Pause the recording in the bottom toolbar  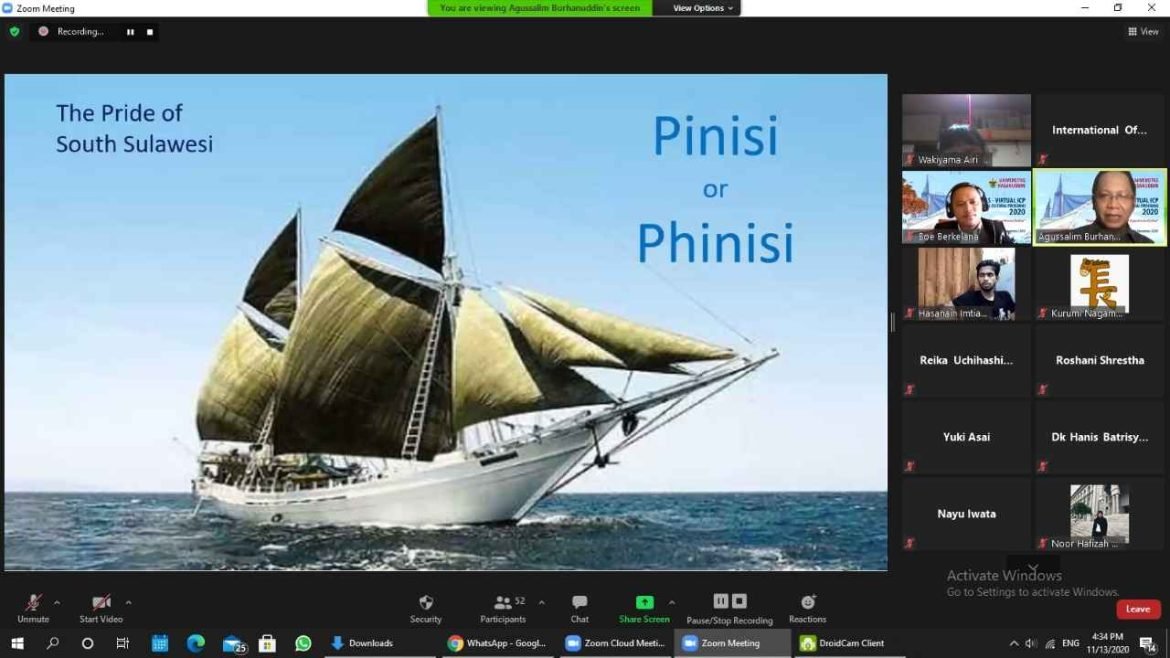(720, 601)
